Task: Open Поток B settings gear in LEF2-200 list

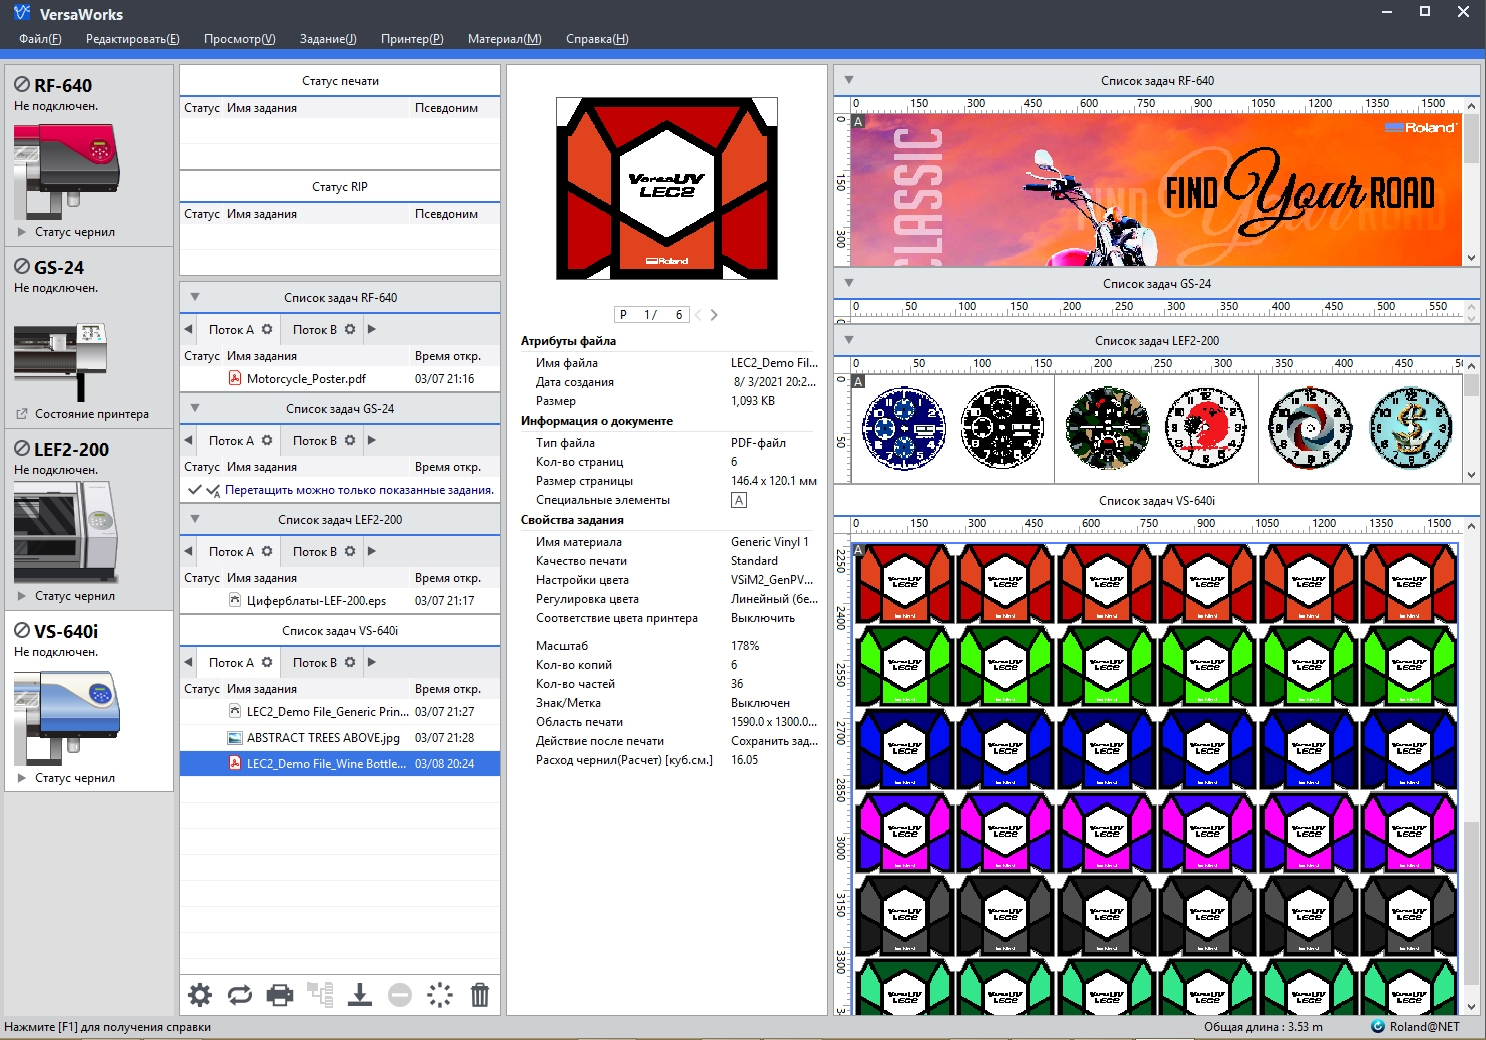Action: (x=350, y=551)
